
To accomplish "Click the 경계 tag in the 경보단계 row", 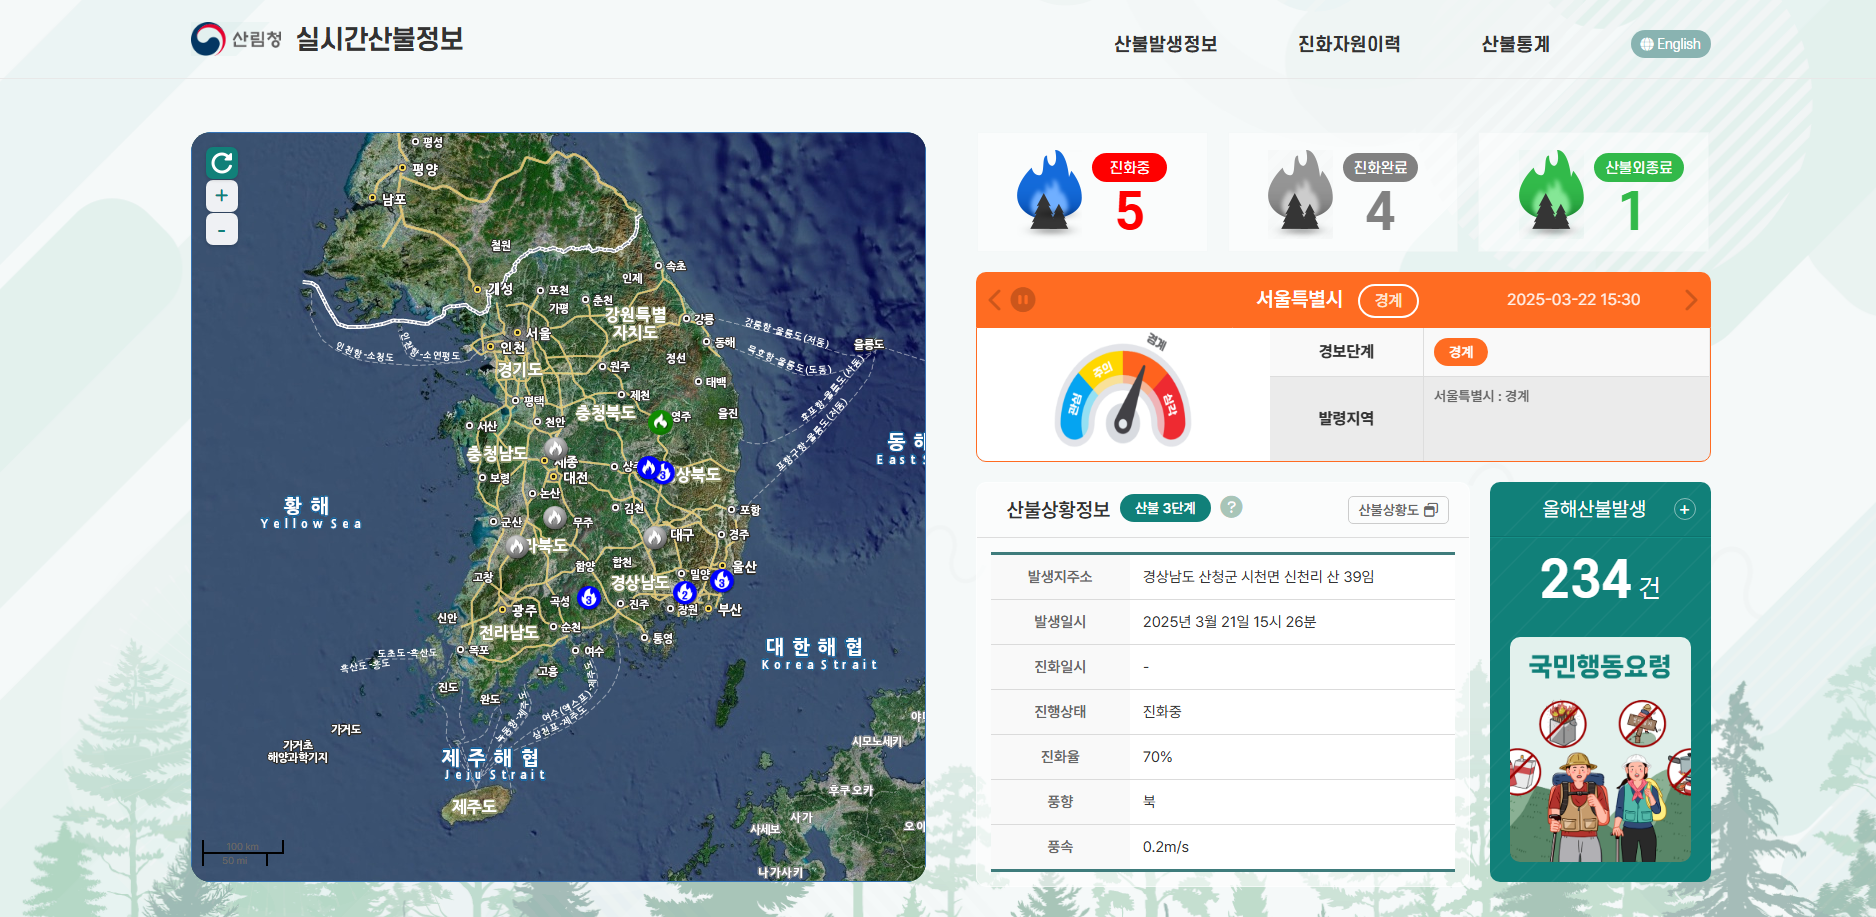I will pos(1461,352).
